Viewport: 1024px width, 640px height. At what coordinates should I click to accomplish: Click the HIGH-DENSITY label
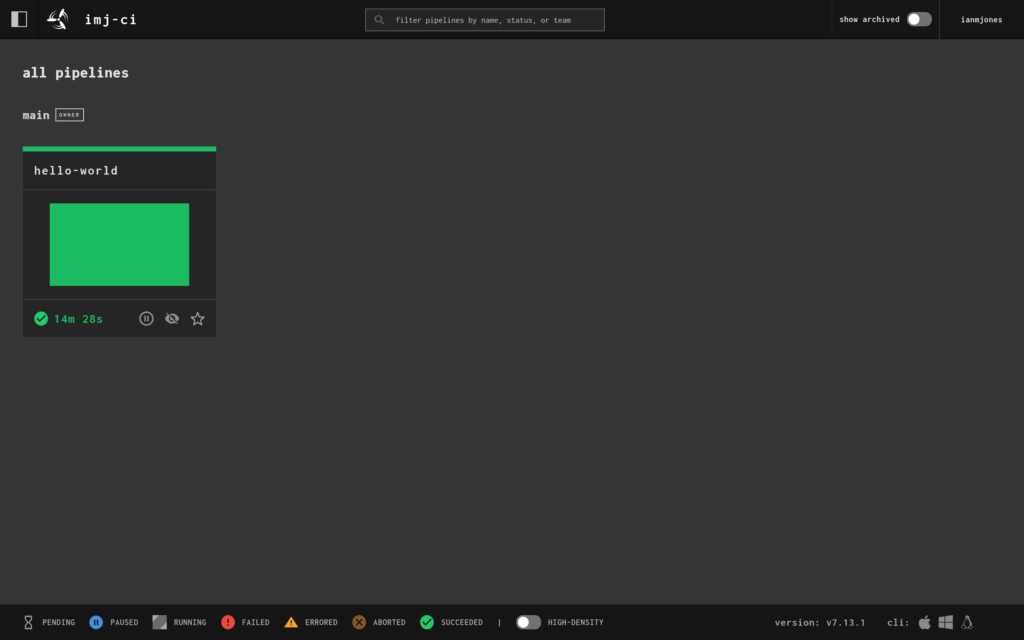(575, 622)
